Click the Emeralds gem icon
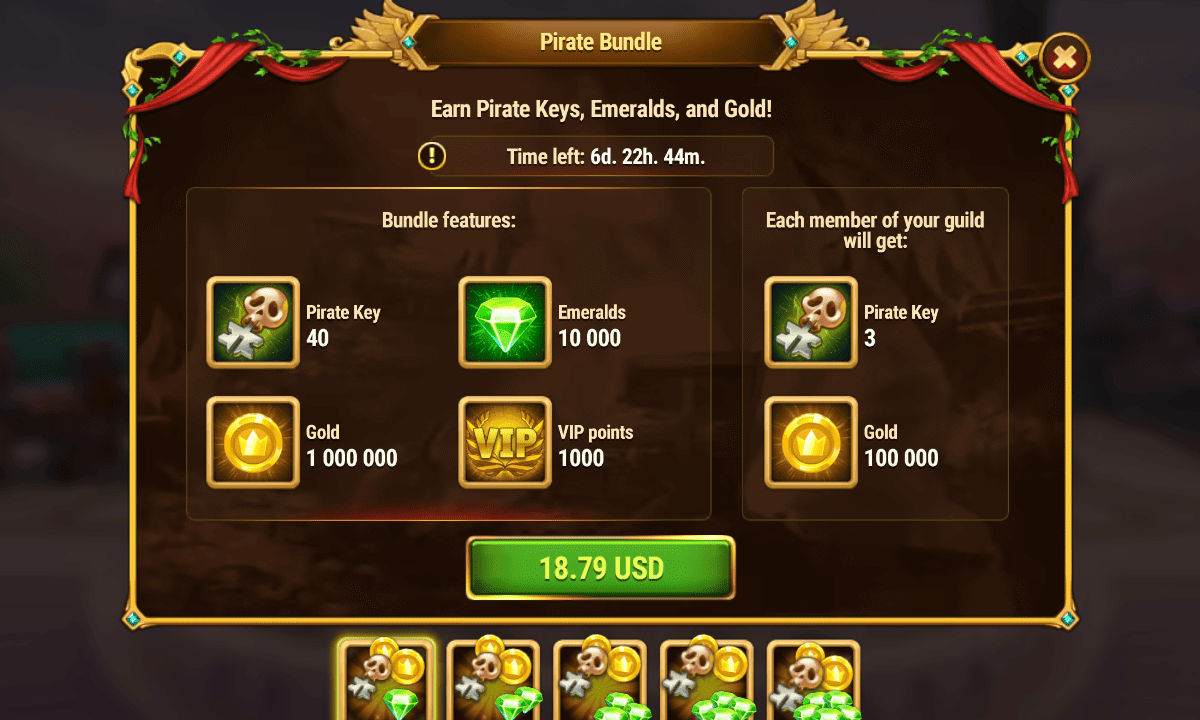The height and width of the screenshot is (720, 1200). point(505,323)
